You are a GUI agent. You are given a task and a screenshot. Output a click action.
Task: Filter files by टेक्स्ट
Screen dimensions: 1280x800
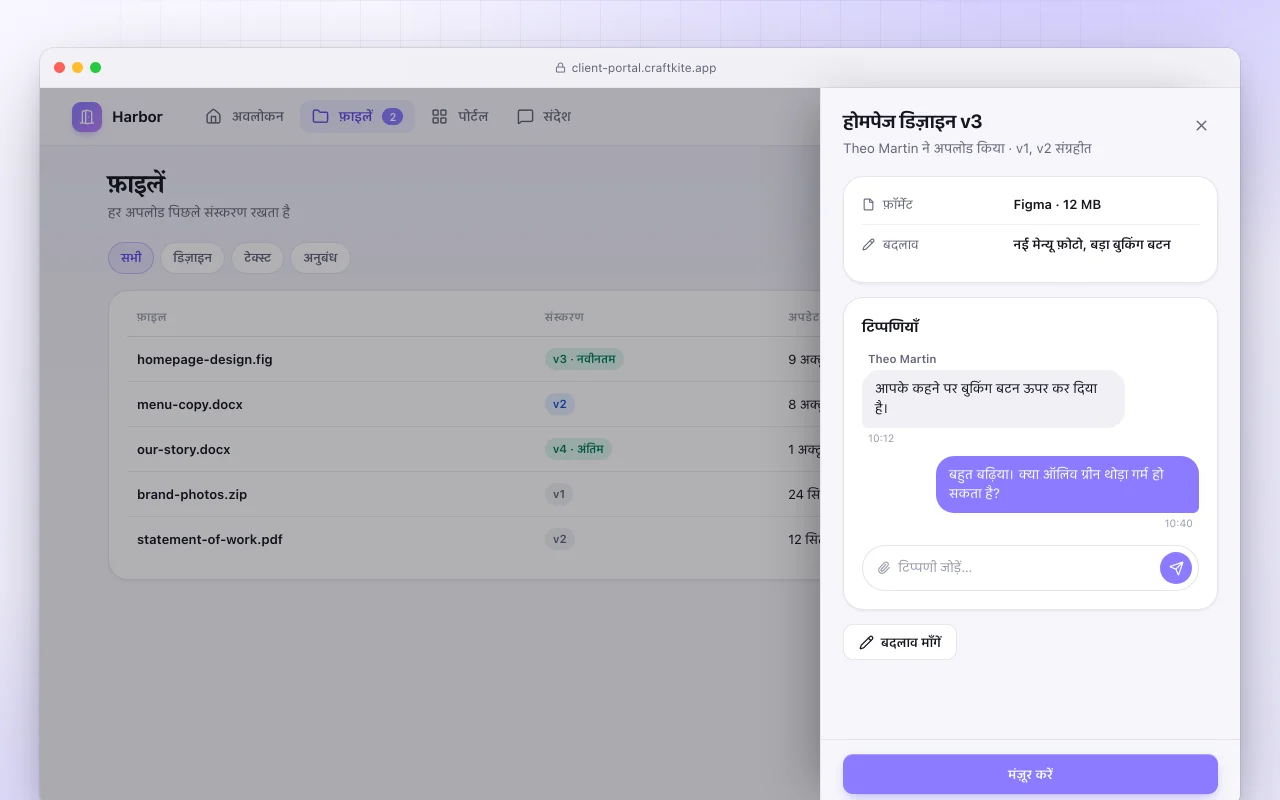pyautogui.click(x=257, y=258)
